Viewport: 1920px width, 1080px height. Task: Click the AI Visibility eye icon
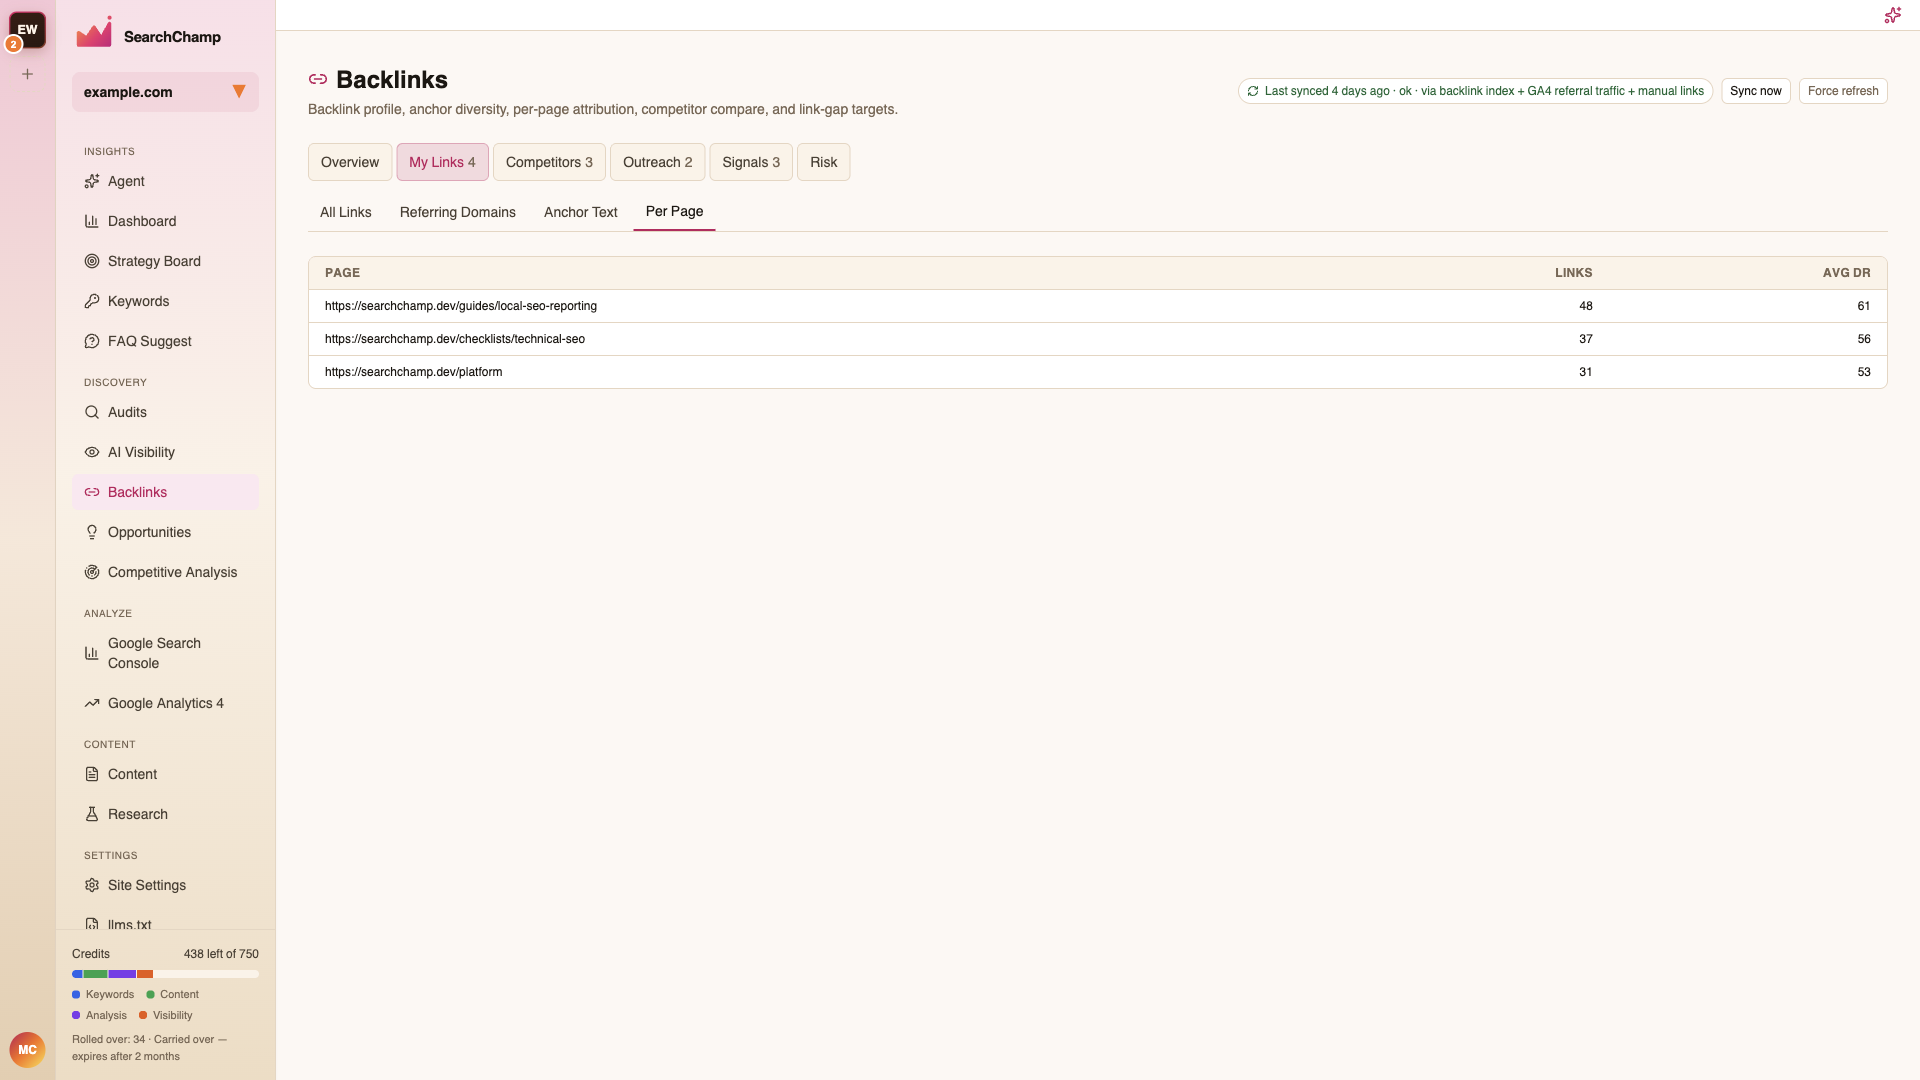point(92,452)
